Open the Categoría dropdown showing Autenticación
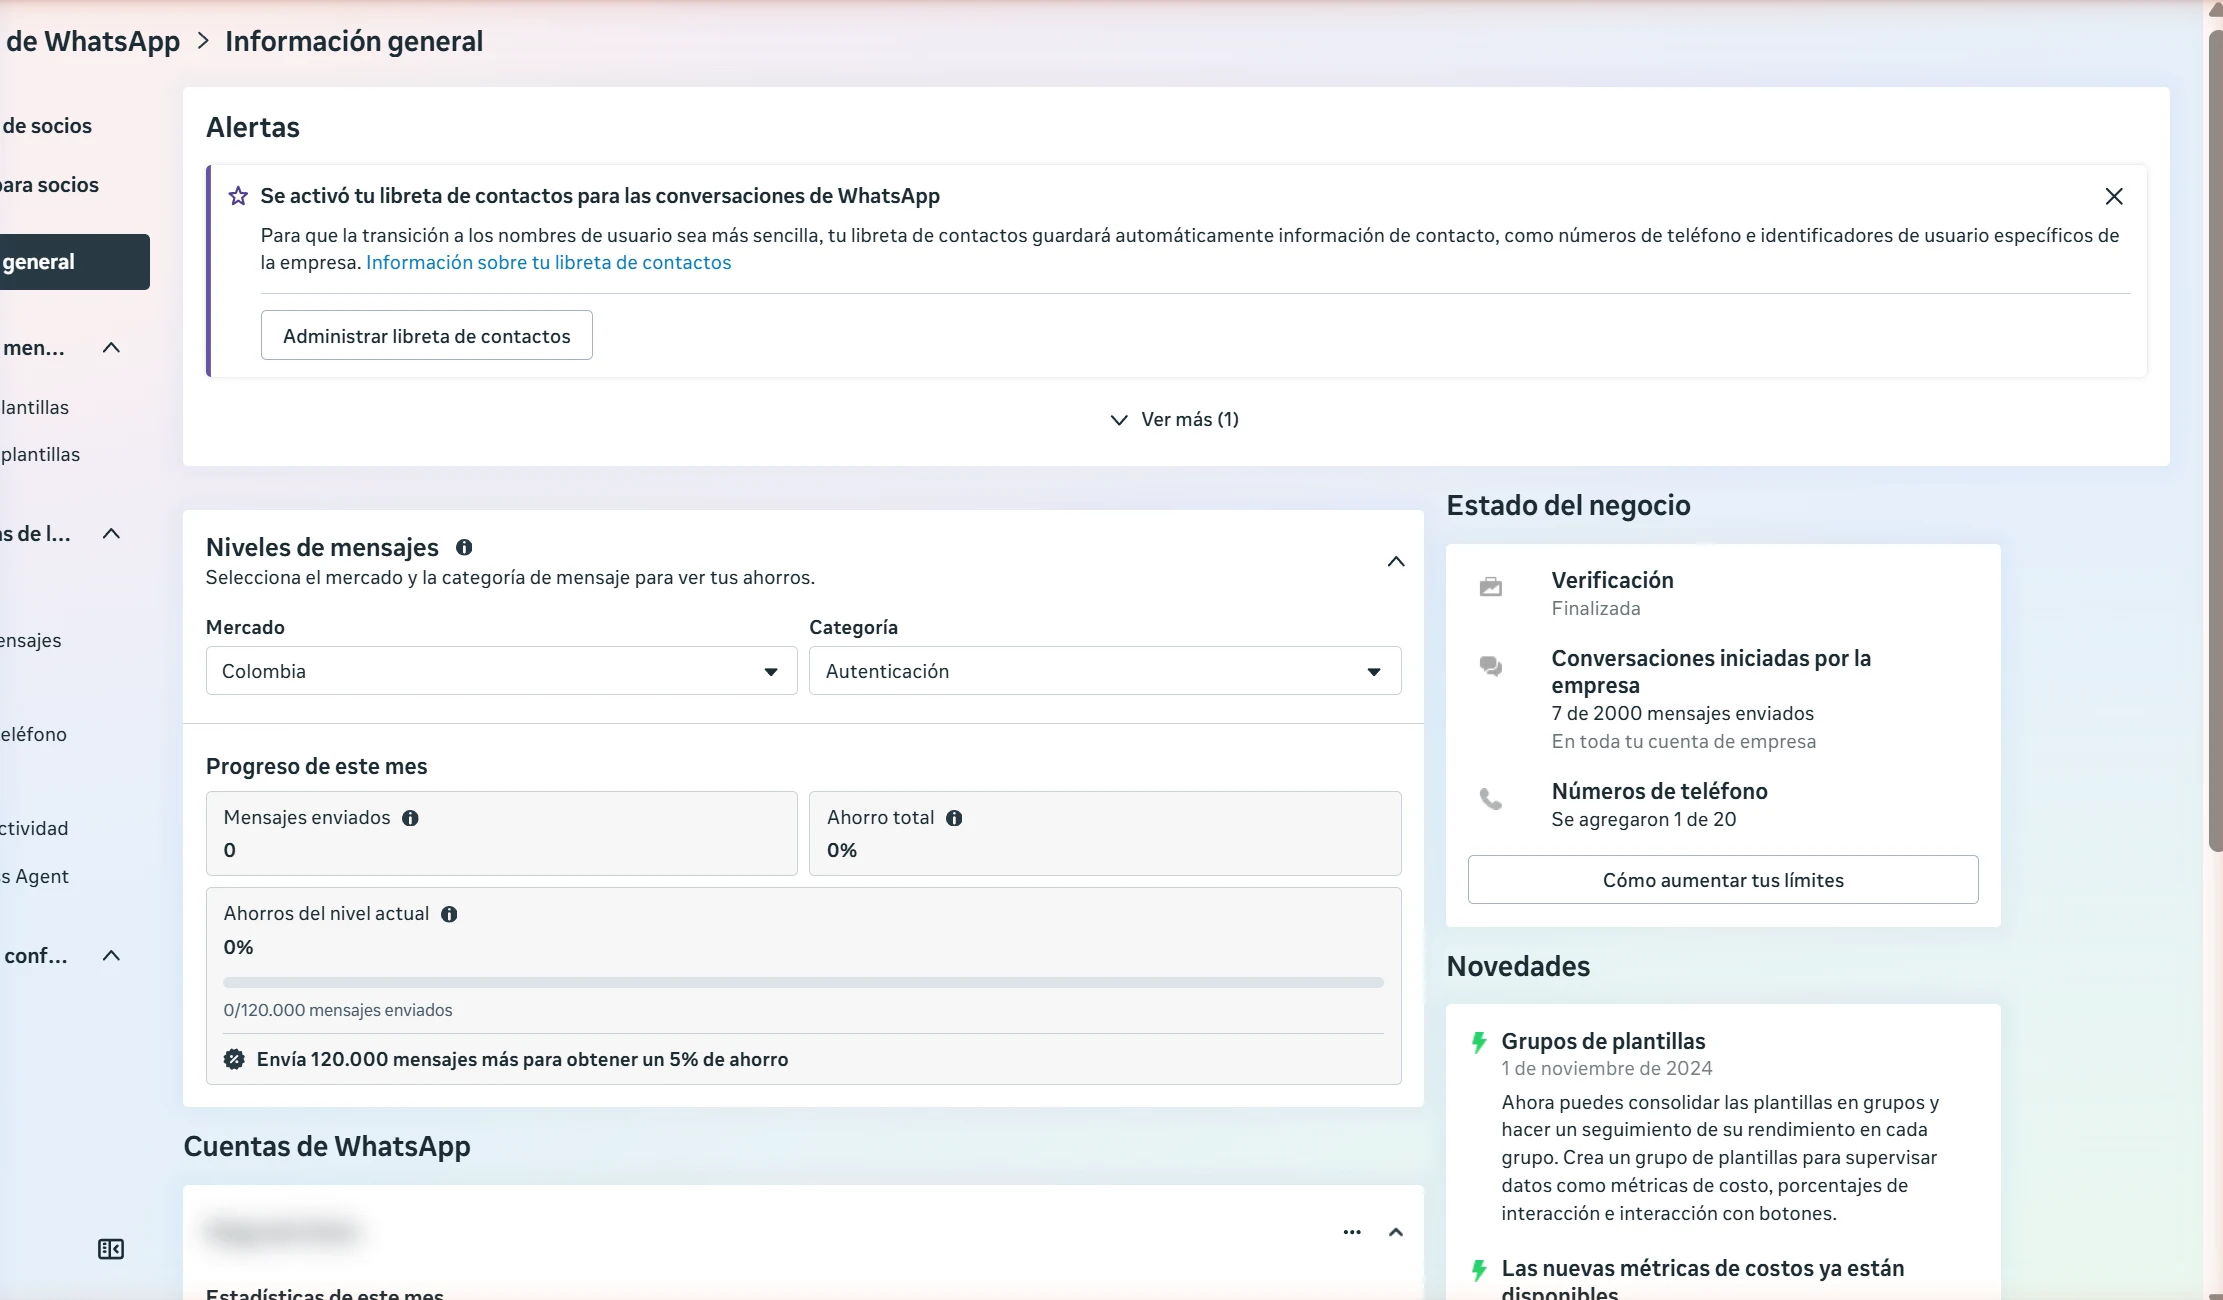Viewport: 2223px width, 1300px height. pyautogui.click(x=1105, y=671)
